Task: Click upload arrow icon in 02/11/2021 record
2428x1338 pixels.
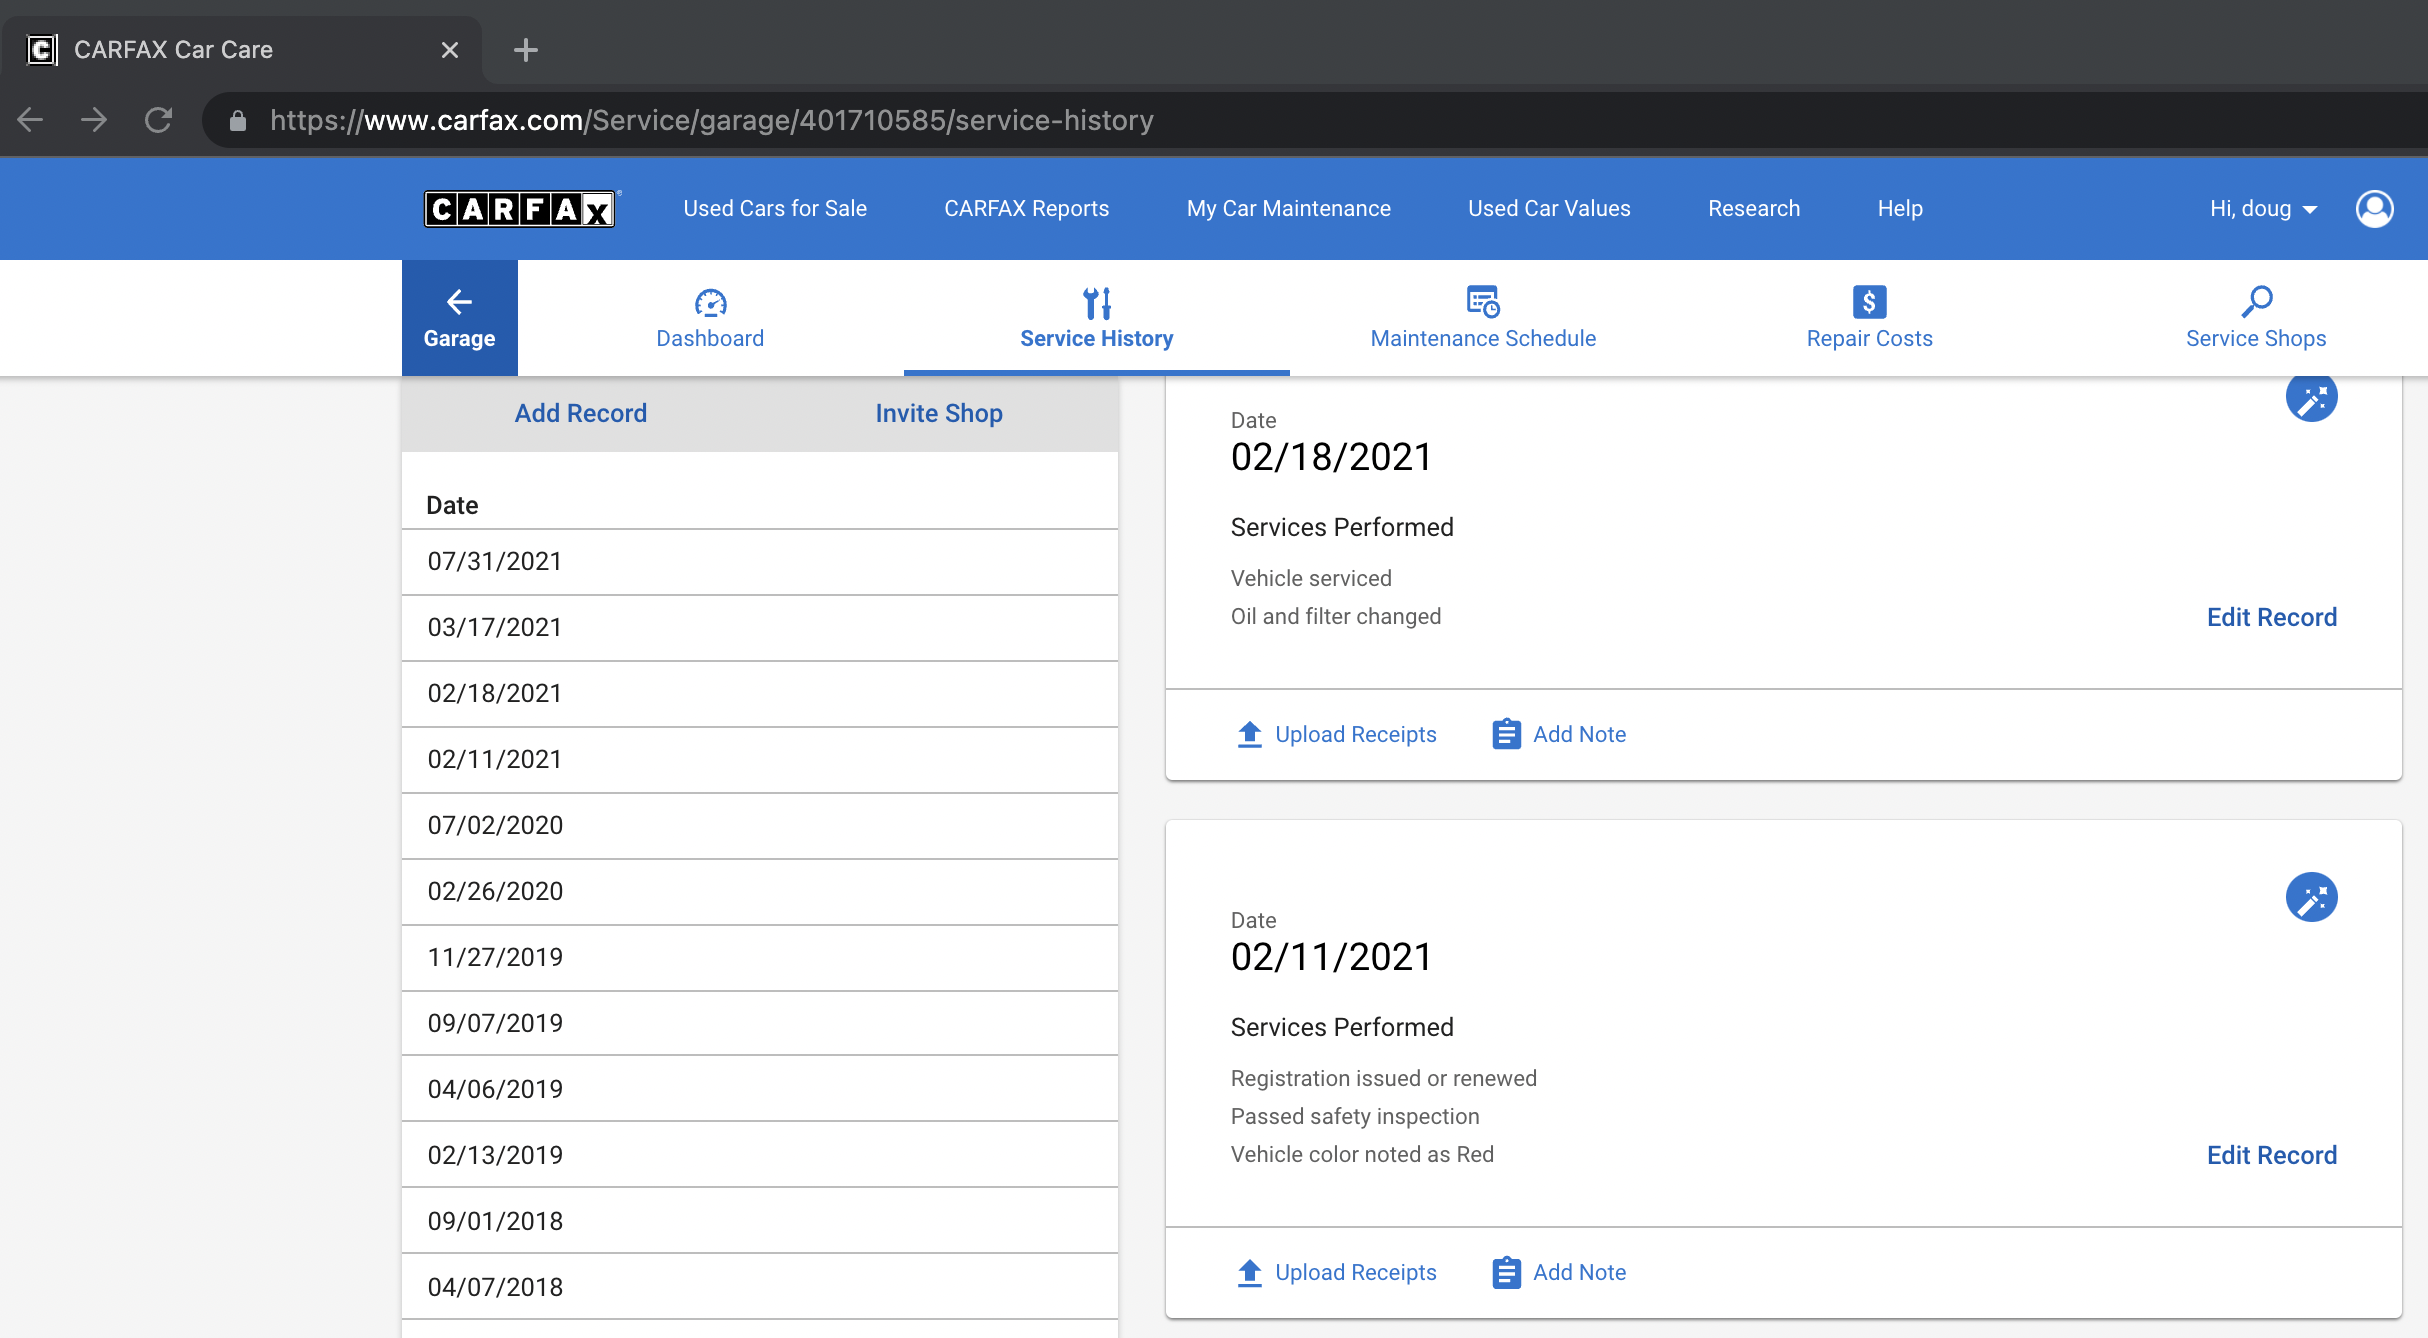Action: coord(1250,1272)
